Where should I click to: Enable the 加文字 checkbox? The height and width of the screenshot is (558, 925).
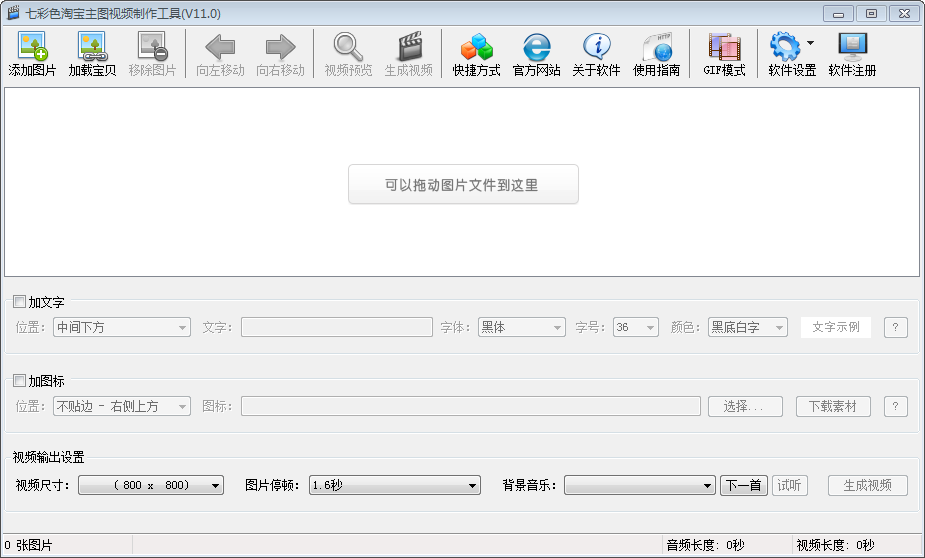click(x=19, y=301)
